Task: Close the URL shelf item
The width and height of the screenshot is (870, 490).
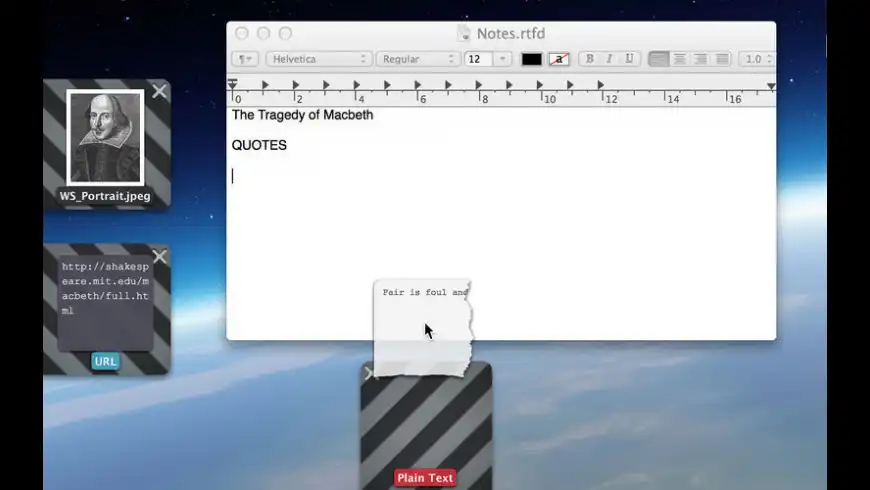Action: (x=159, y=256)
